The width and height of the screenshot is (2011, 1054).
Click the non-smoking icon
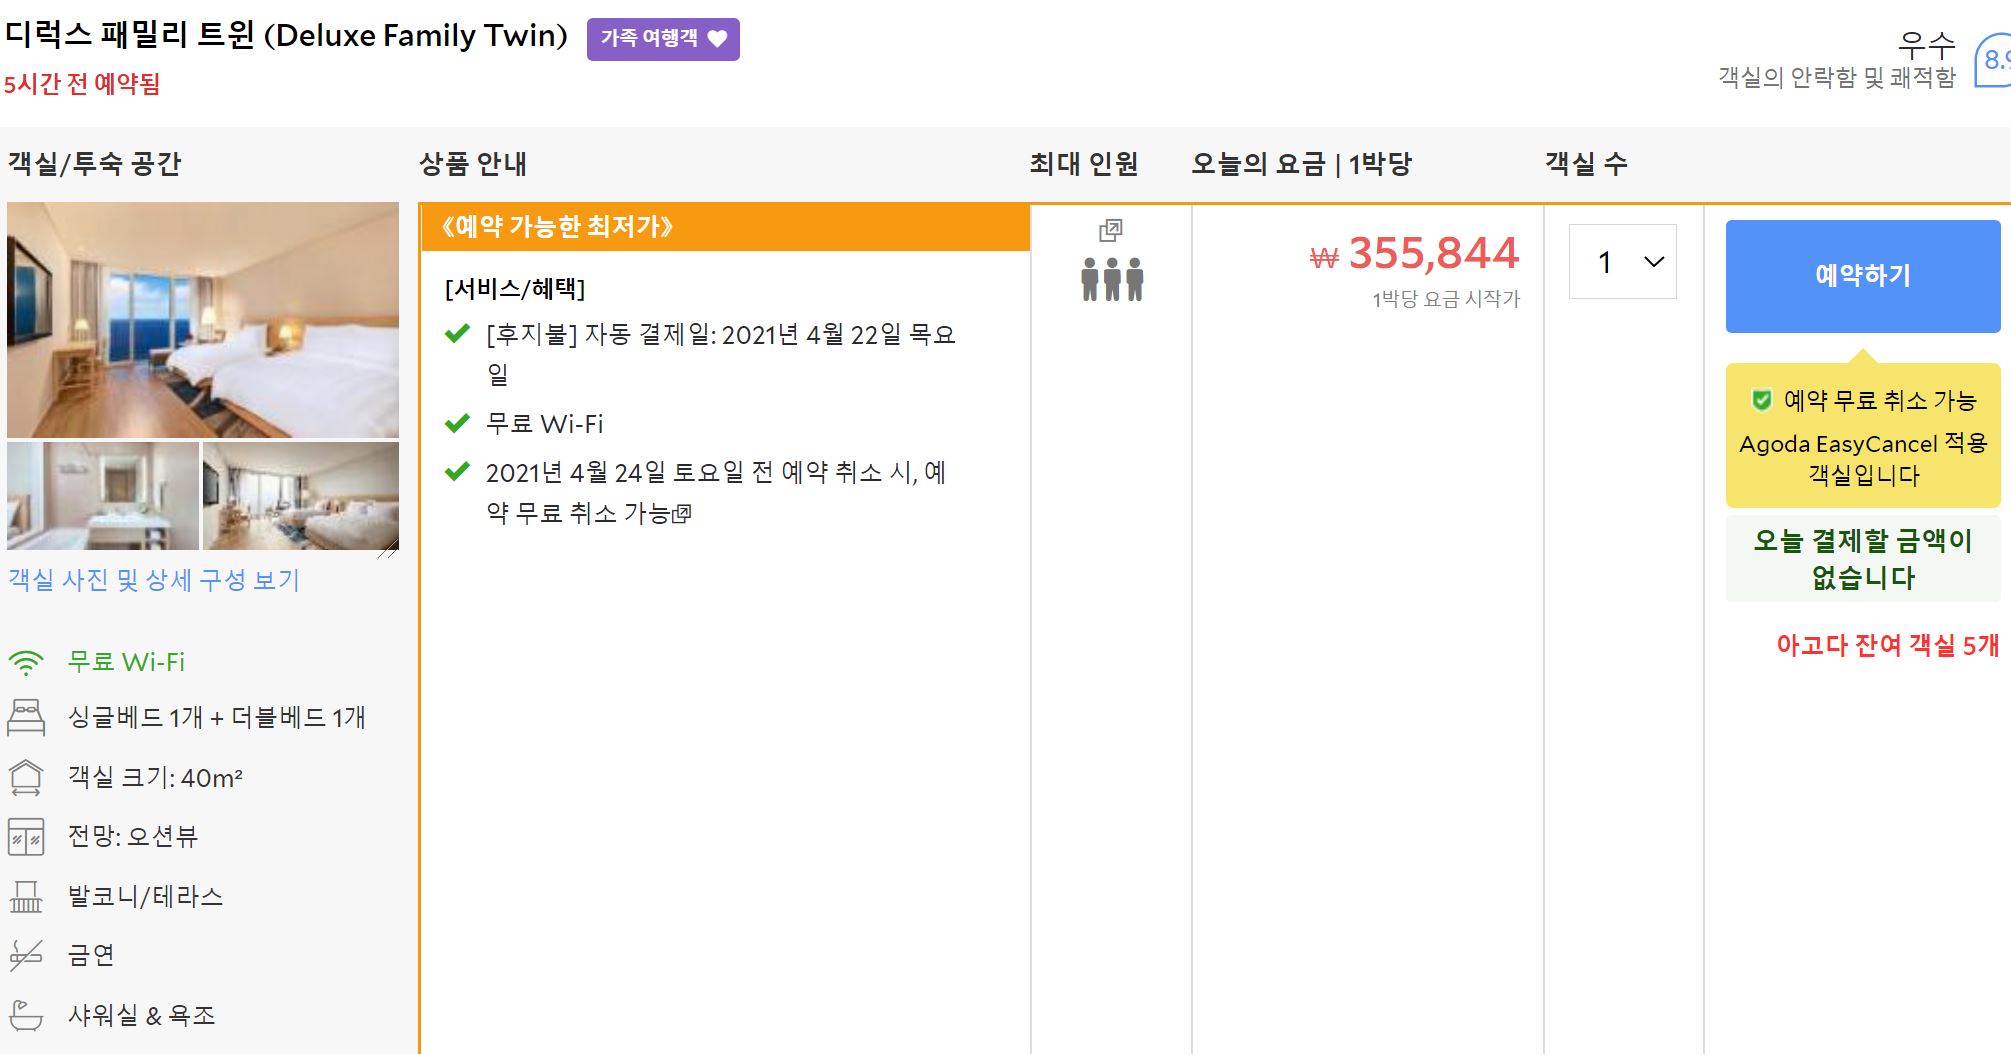click(x=26, y=955)
